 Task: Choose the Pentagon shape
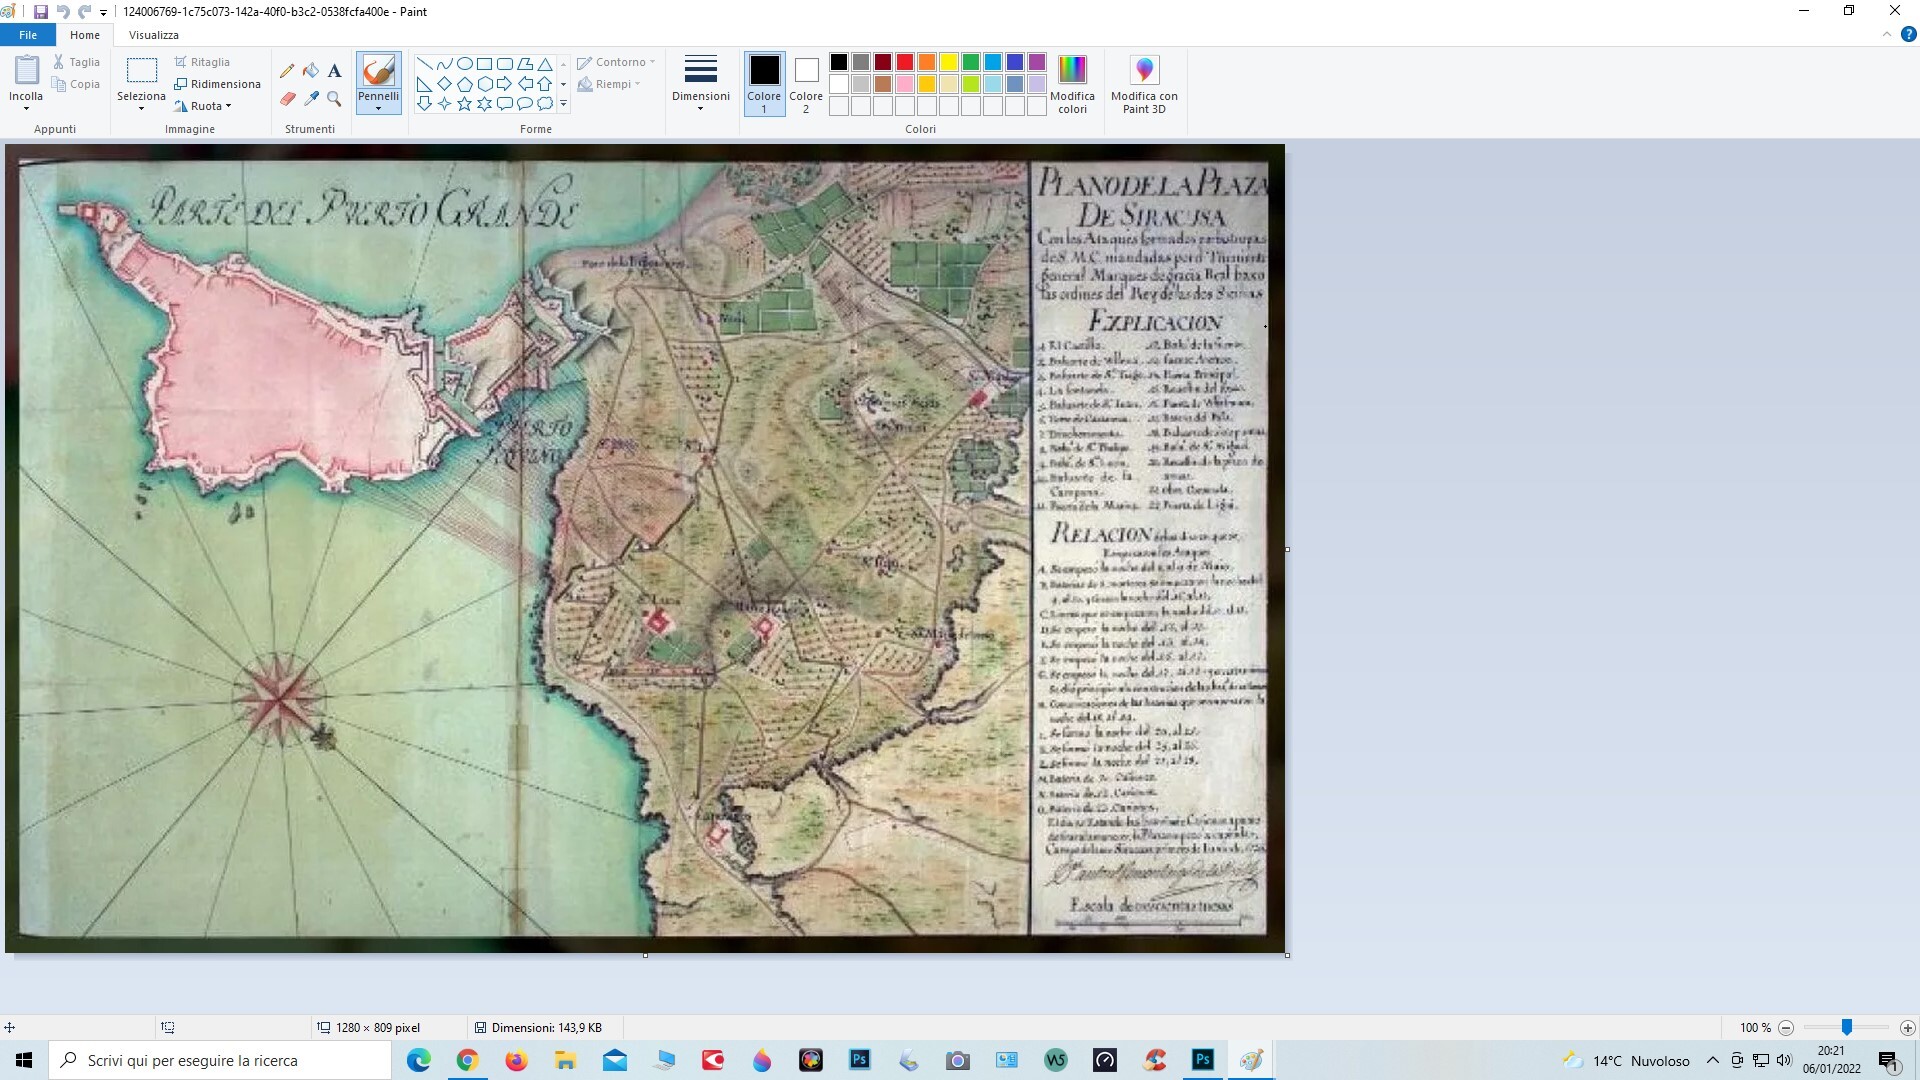pyautogui.click(x=464, y=84)
